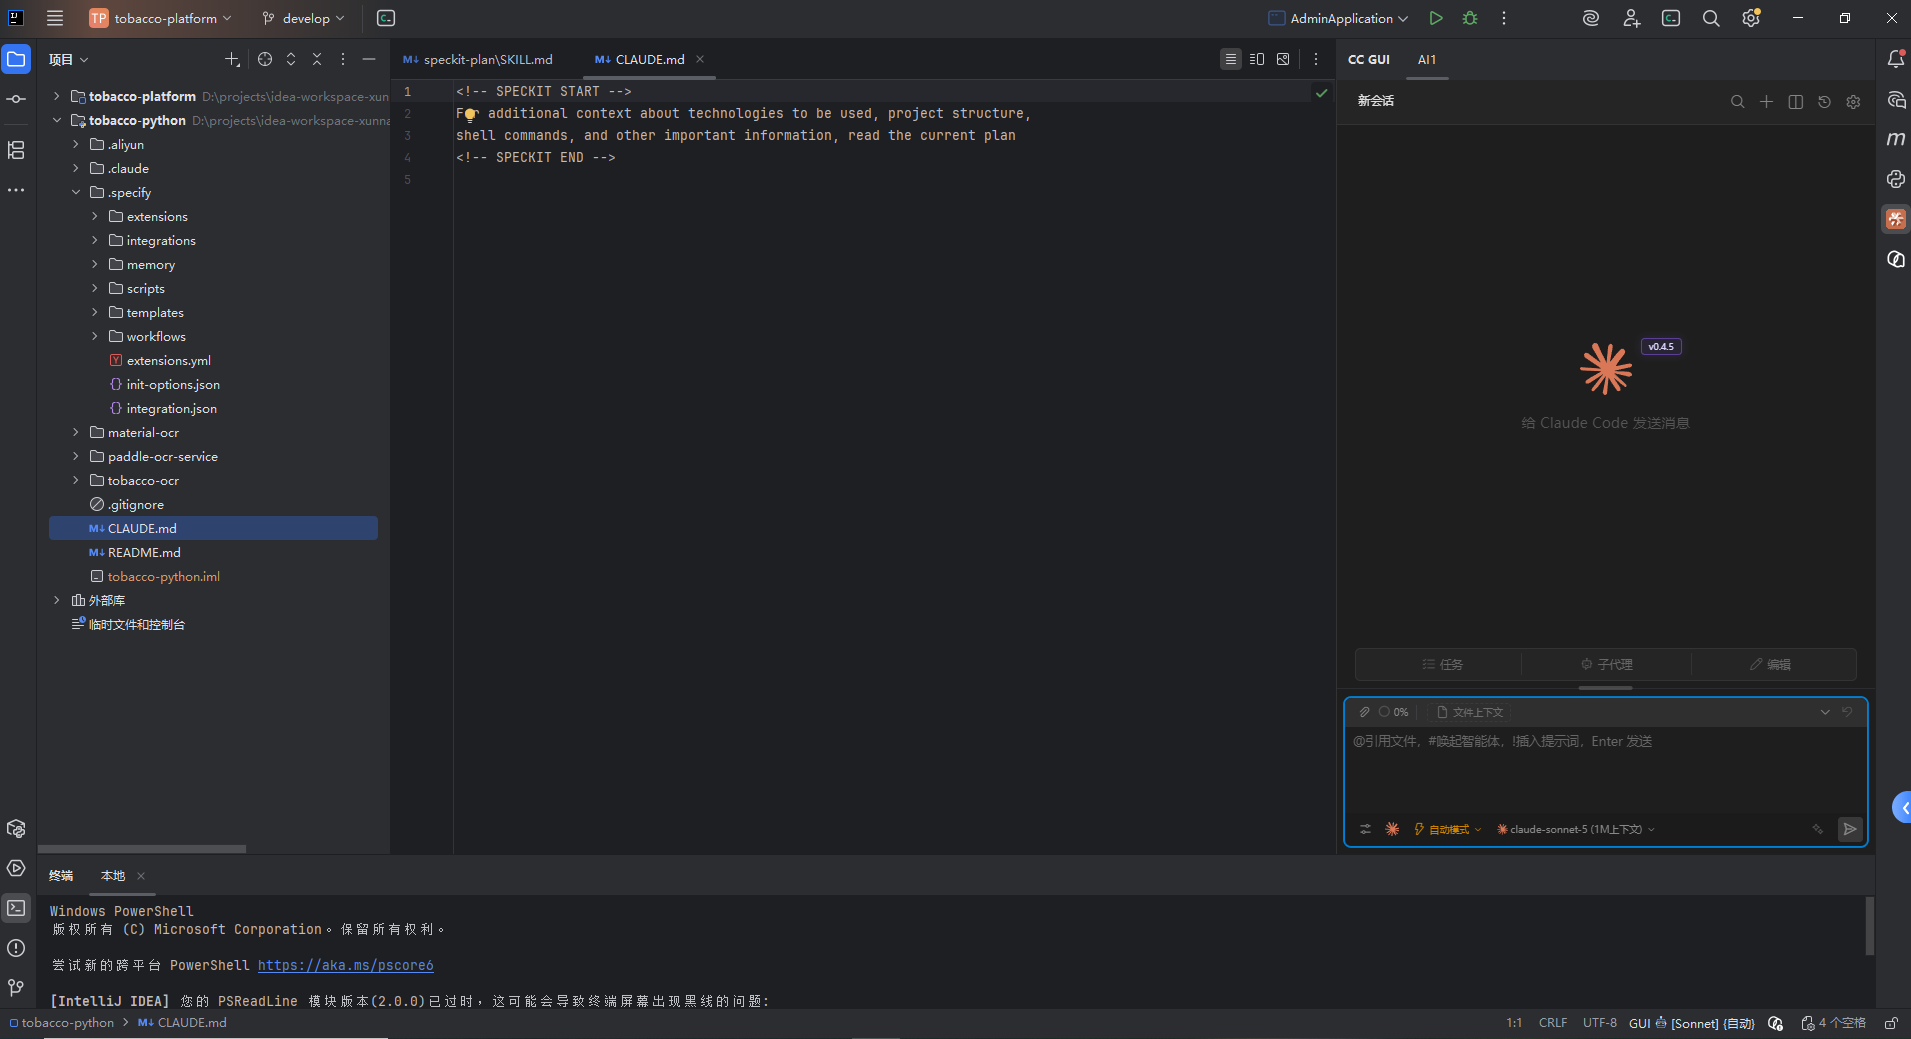Collapse the .specify folder

point(76,192)
